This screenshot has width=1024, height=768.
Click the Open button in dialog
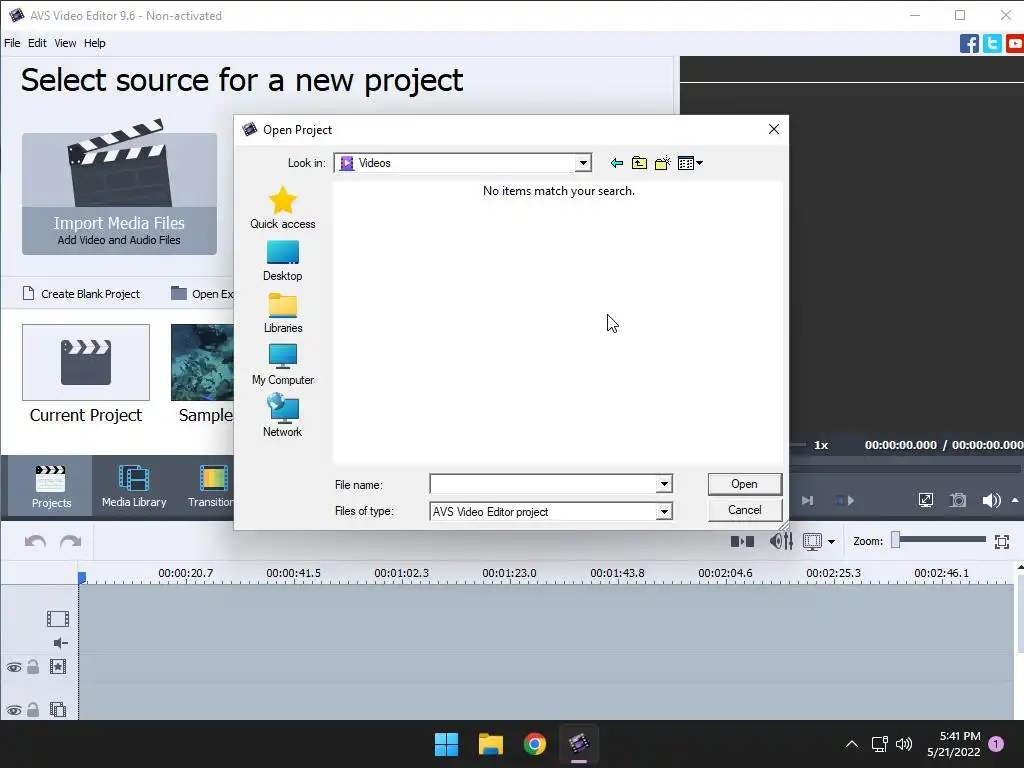[x=744, y=484]
